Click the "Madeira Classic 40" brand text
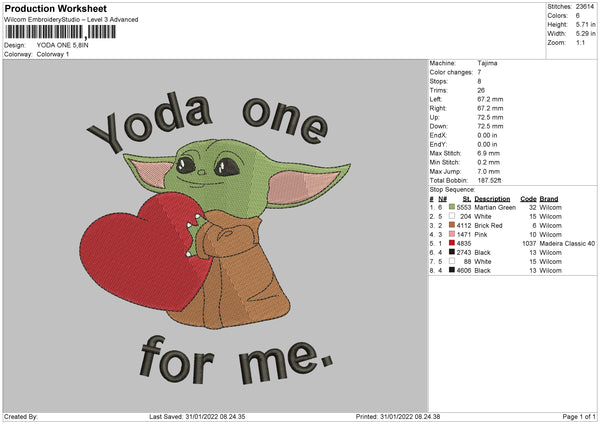Screen dimensions: 600x424 [x=567, y=243]
